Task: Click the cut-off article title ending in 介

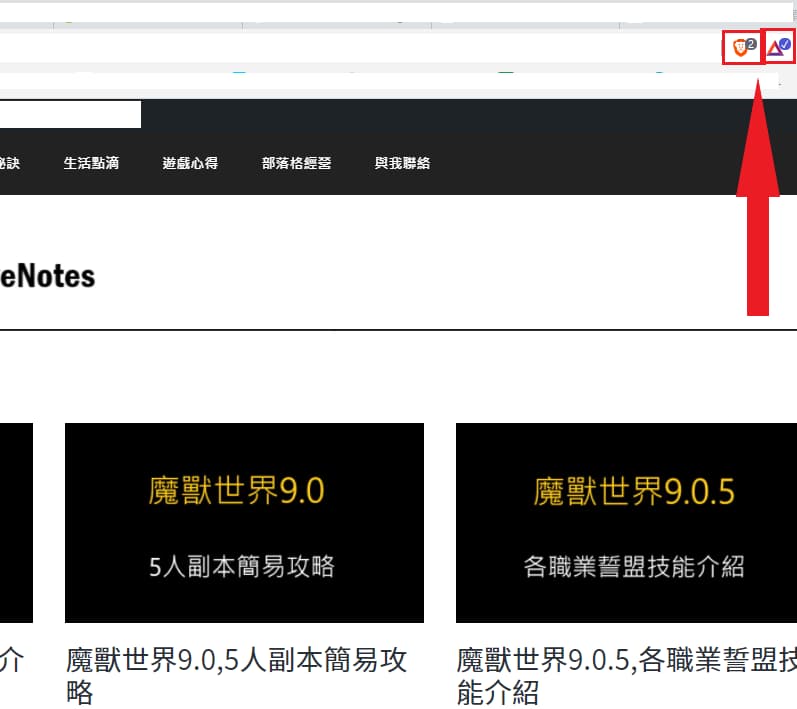Action: (14, 661)
